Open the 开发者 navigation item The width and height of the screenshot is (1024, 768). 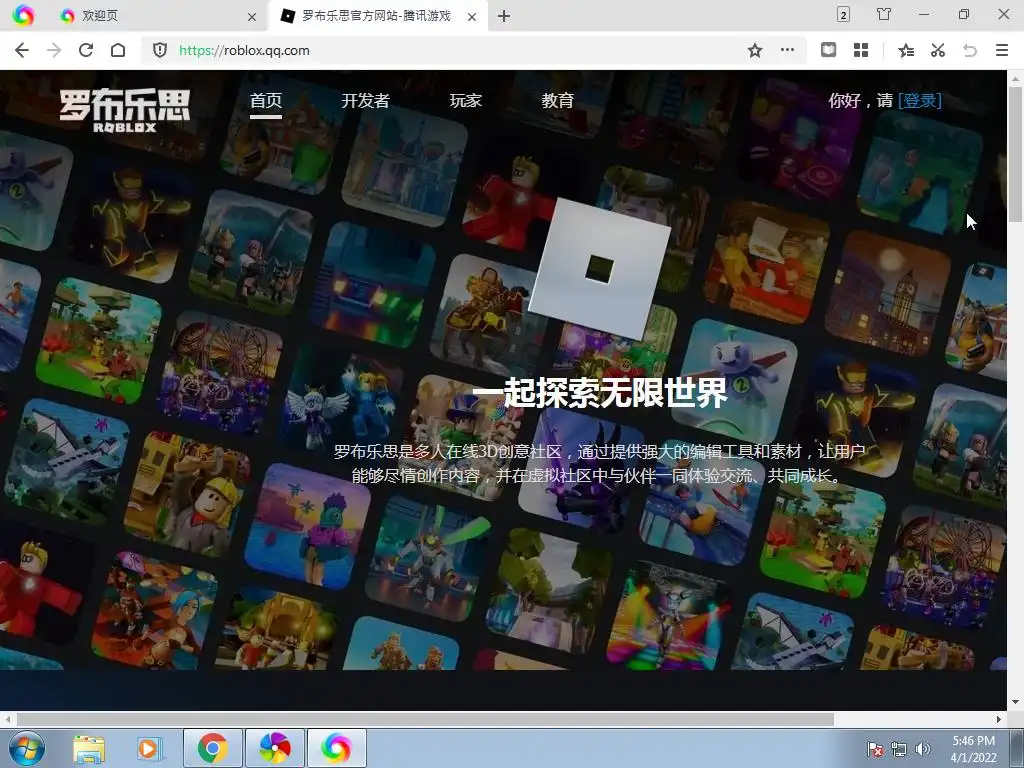coord(366,101)
